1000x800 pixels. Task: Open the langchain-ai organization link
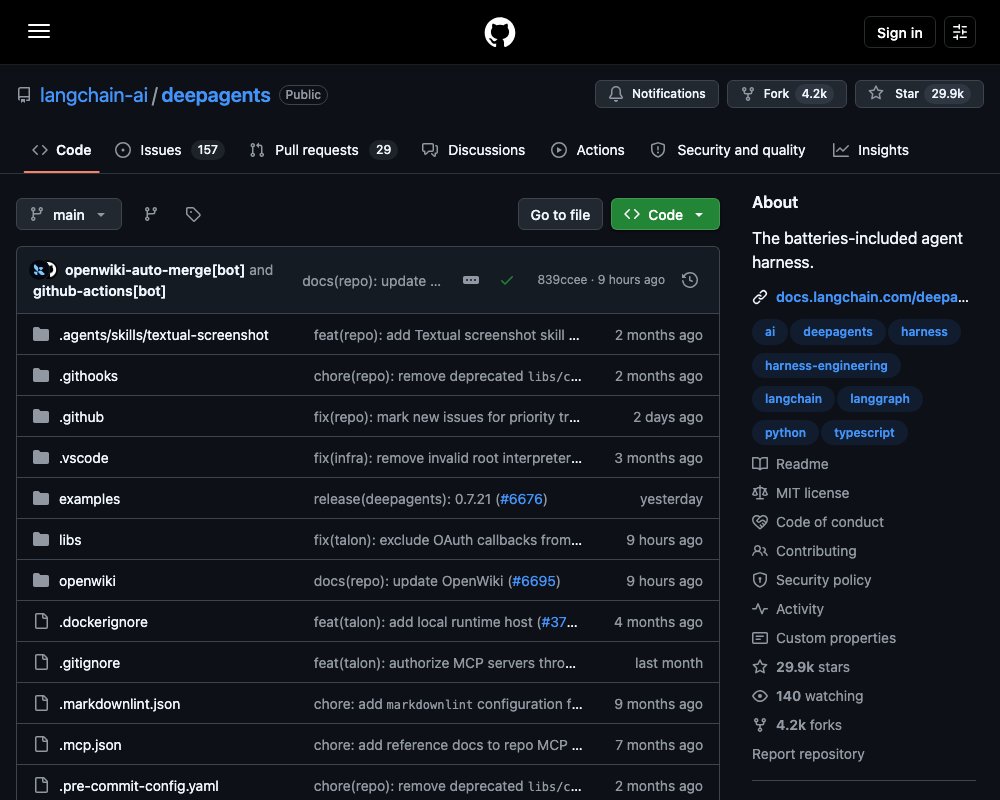click(94, 95)
